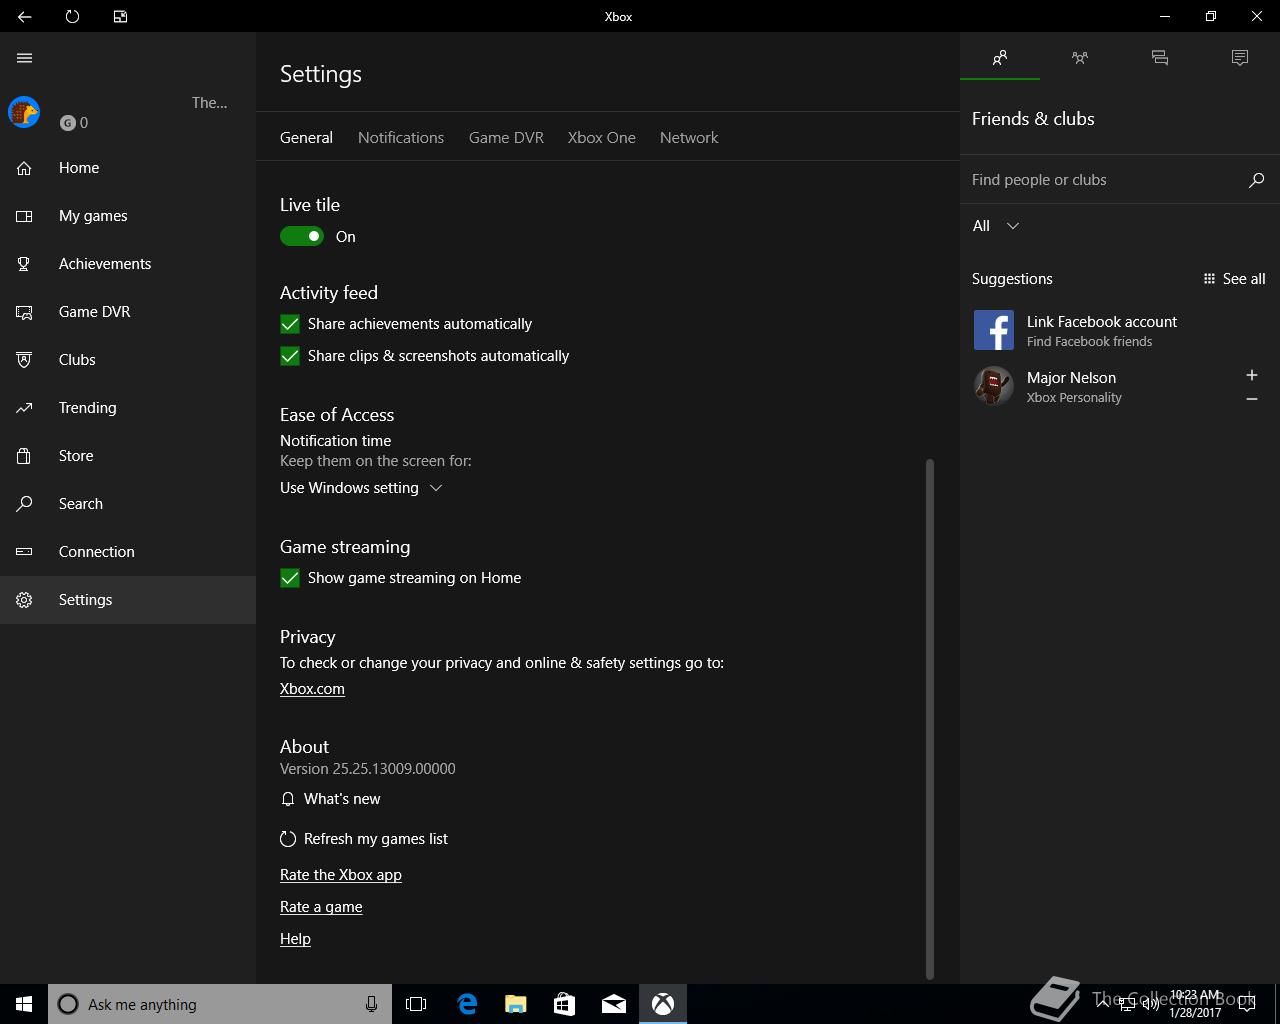The height and width of the screenshot is (1024, 1280).
Task: Click the Connection console icon
Action: pyautogui.click(x=24, y=552)
